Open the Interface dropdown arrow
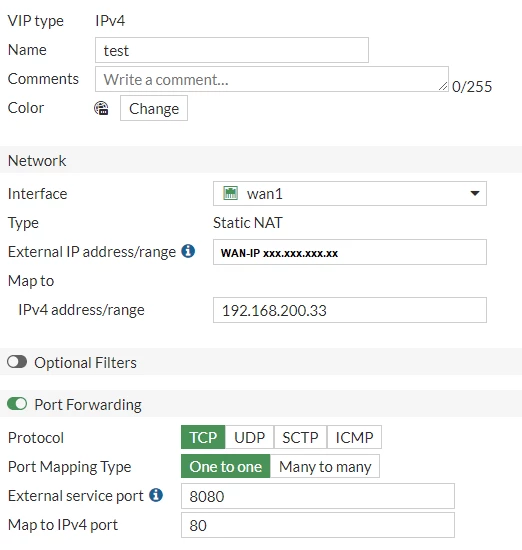Image resolution: width=522 pixels, height=550 pixels. (x=475, y=193)
